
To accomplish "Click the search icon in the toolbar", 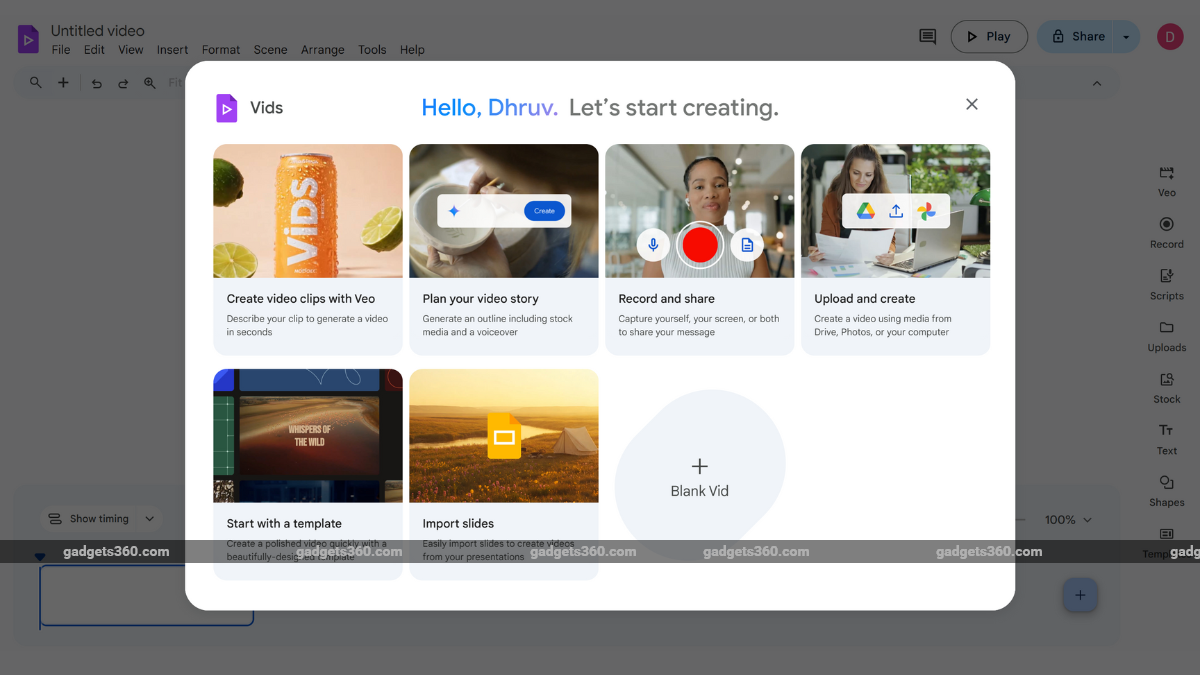I will pyautogui.click(x=36, y=83).
